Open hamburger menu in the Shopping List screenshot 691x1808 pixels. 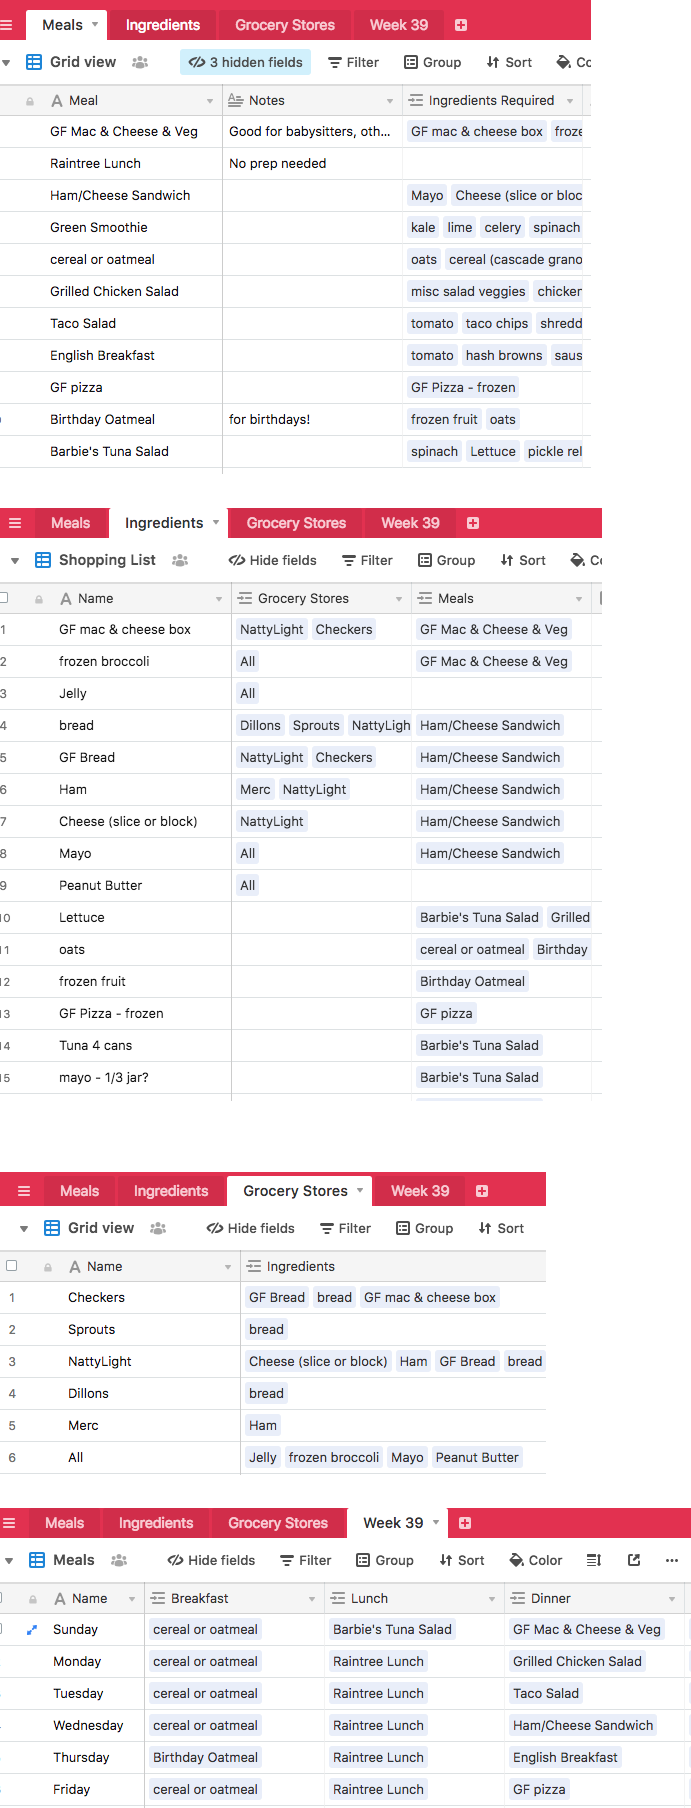pyautogui.click(x=15, y=523)
